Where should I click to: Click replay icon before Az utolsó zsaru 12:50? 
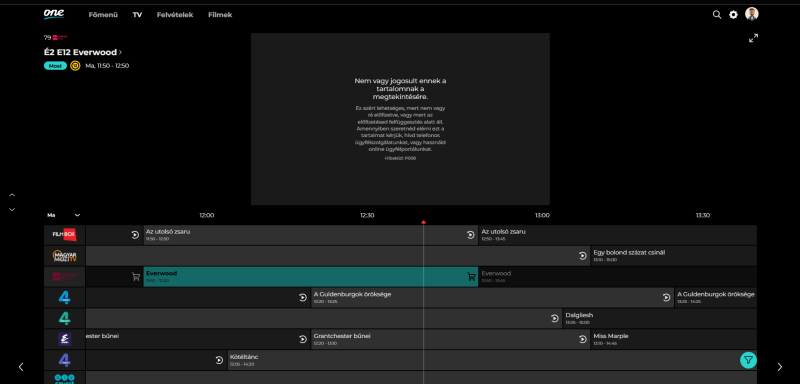(470, 235)
